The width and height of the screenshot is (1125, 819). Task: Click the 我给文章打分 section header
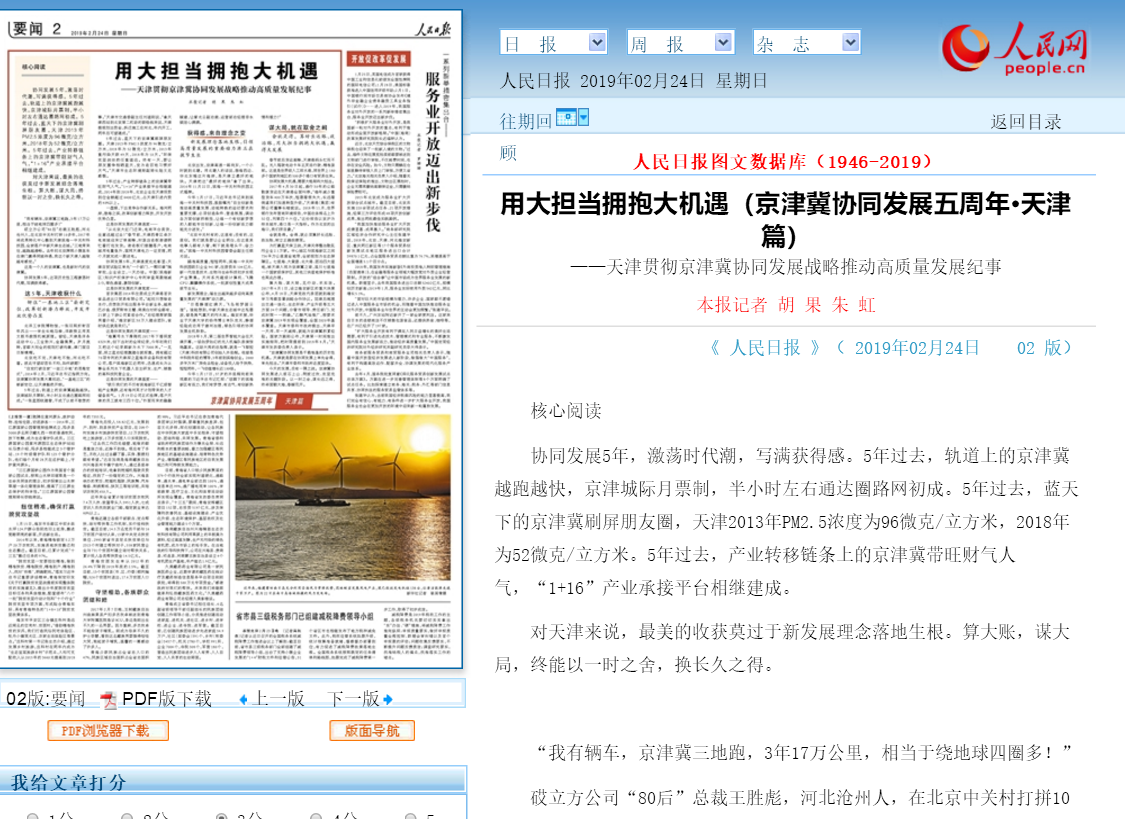(68, 782)
